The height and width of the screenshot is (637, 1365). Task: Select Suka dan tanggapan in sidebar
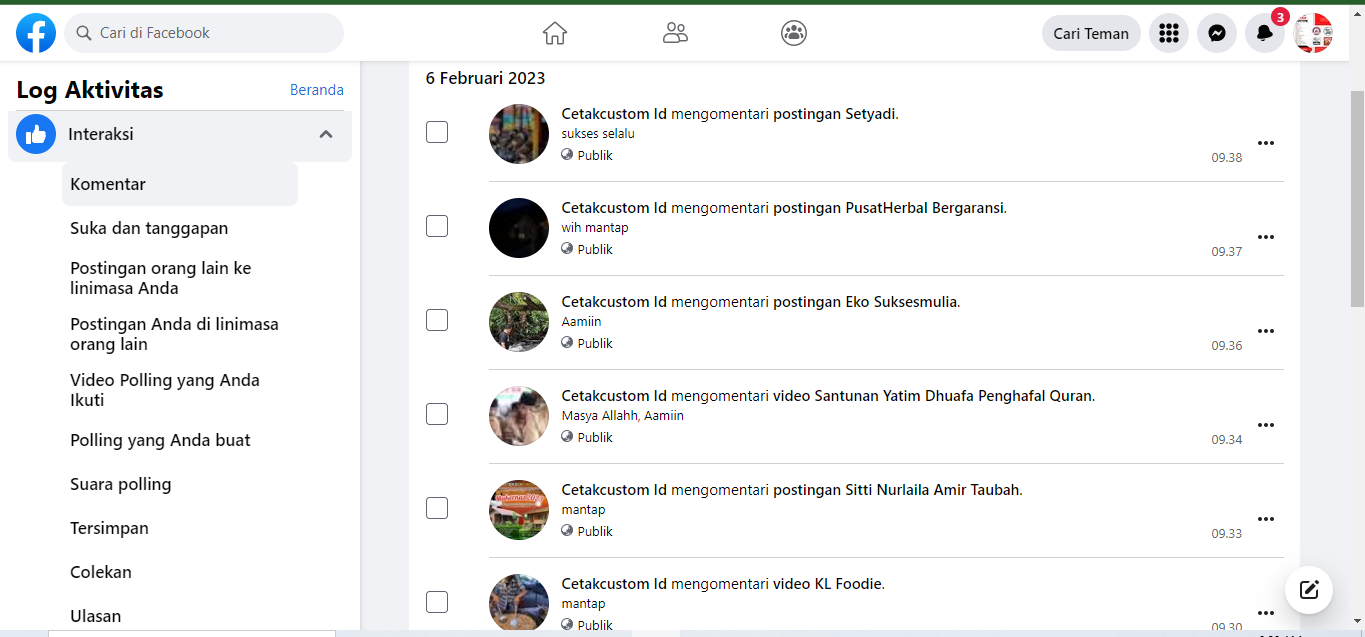click(x=149, y=228)
